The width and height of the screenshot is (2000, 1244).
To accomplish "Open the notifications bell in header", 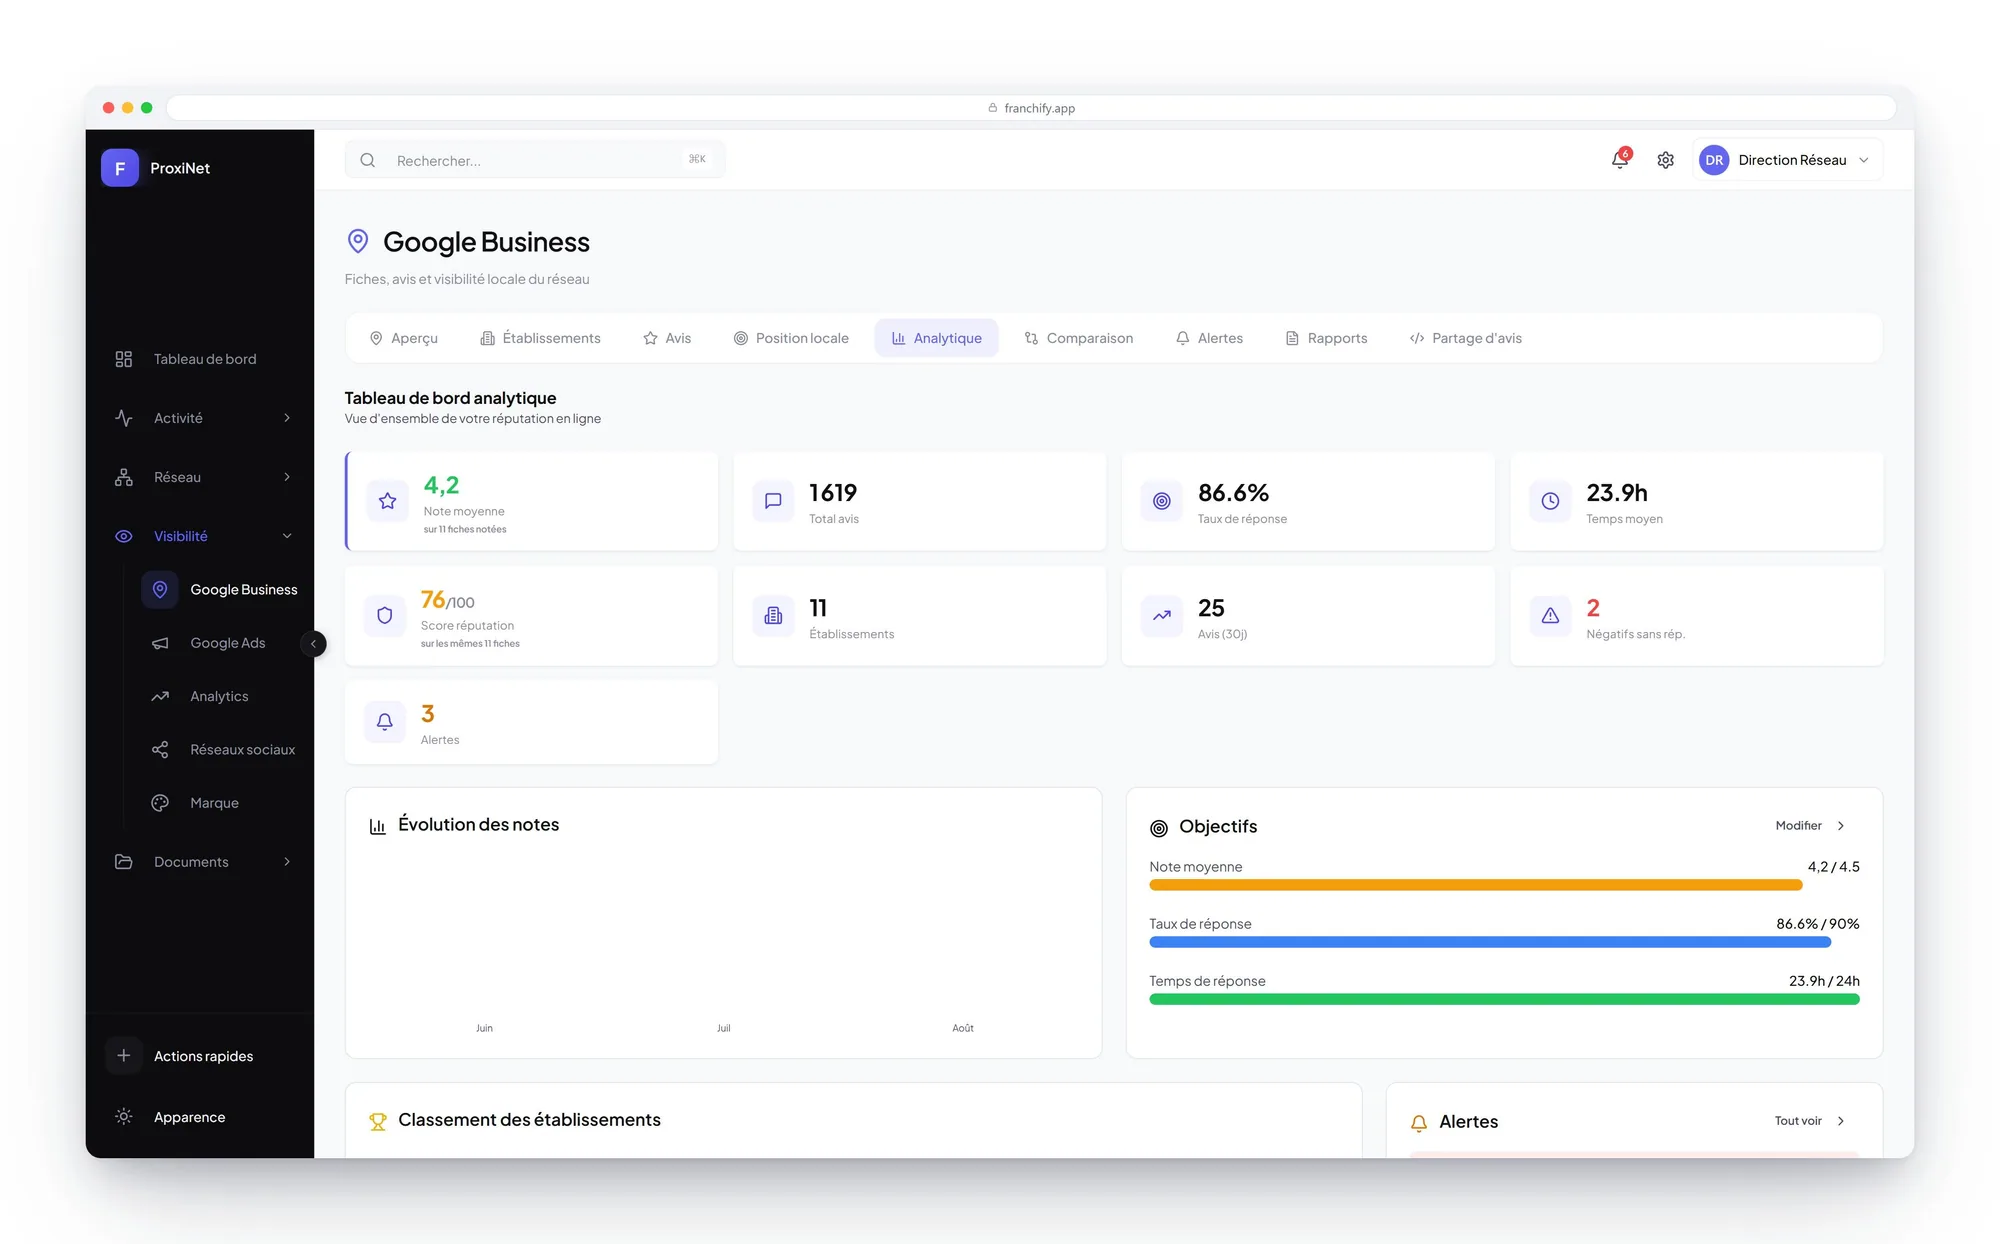I will (1620, 160).
